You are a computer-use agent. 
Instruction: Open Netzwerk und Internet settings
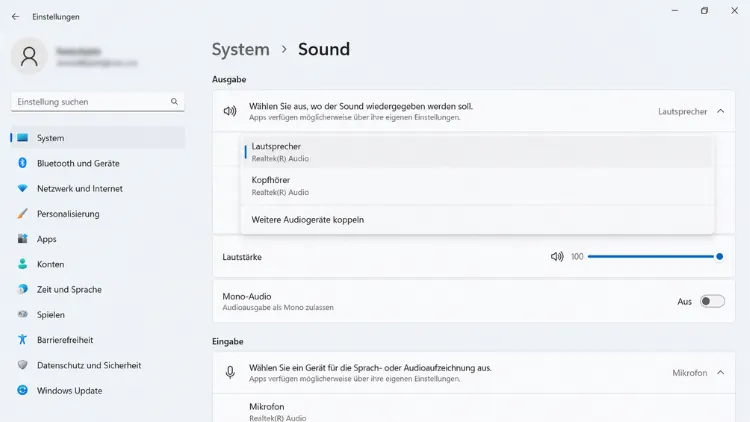[98, 189]
